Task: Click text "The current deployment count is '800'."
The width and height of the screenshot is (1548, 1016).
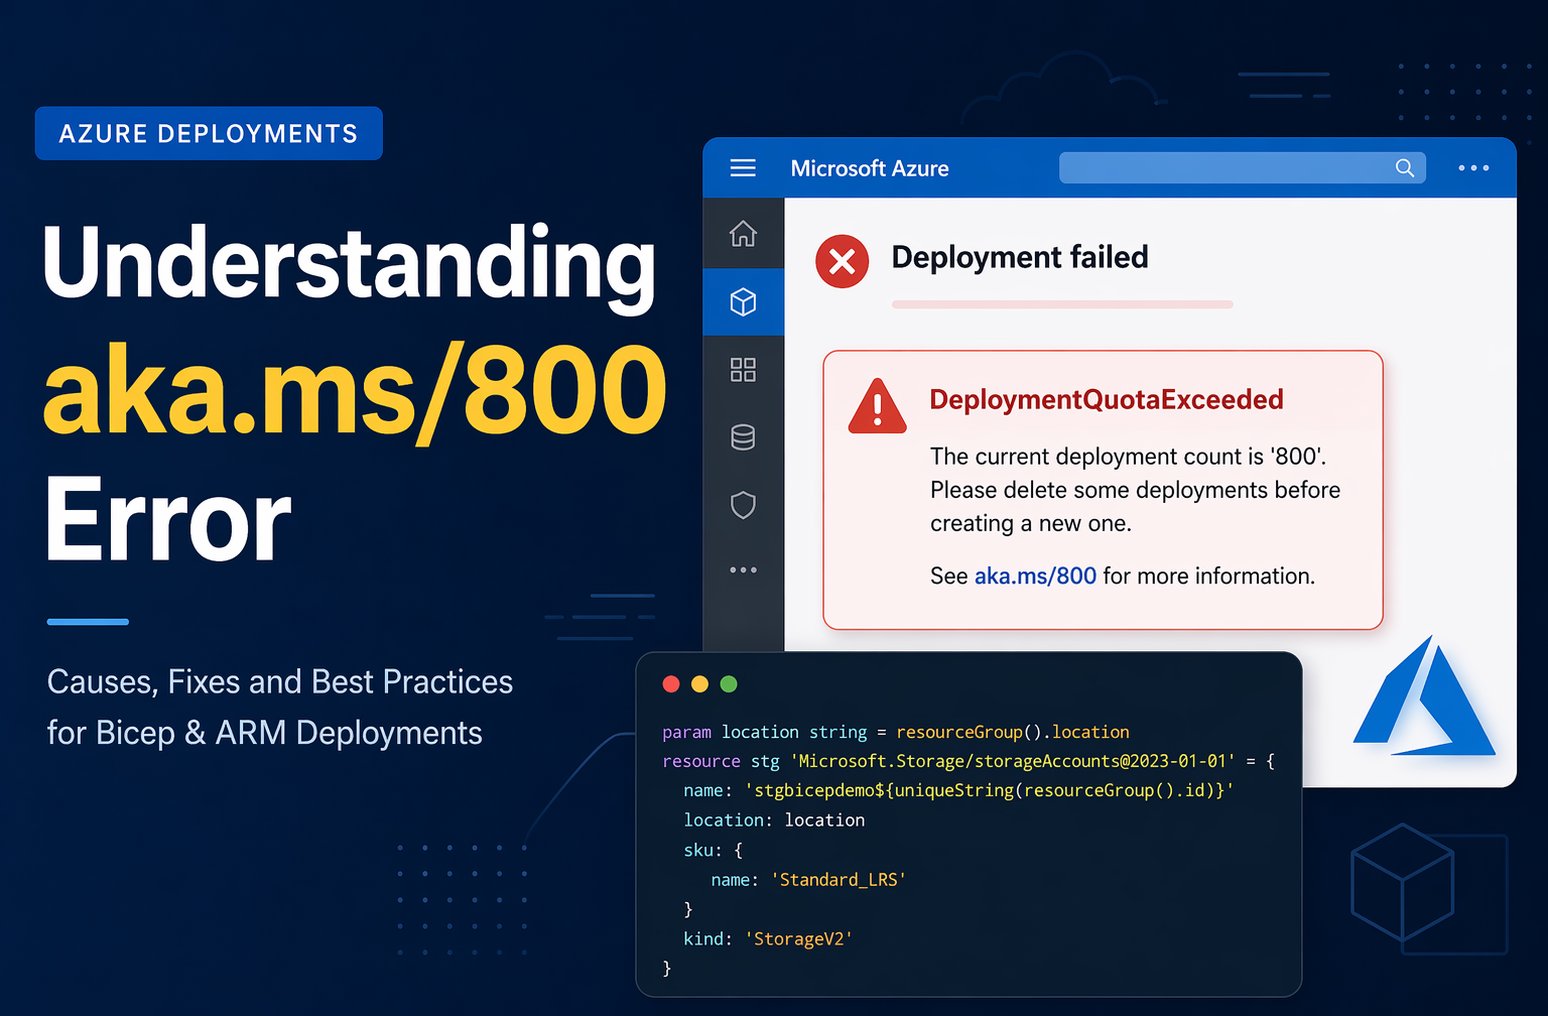Action: coord(1128,456)
